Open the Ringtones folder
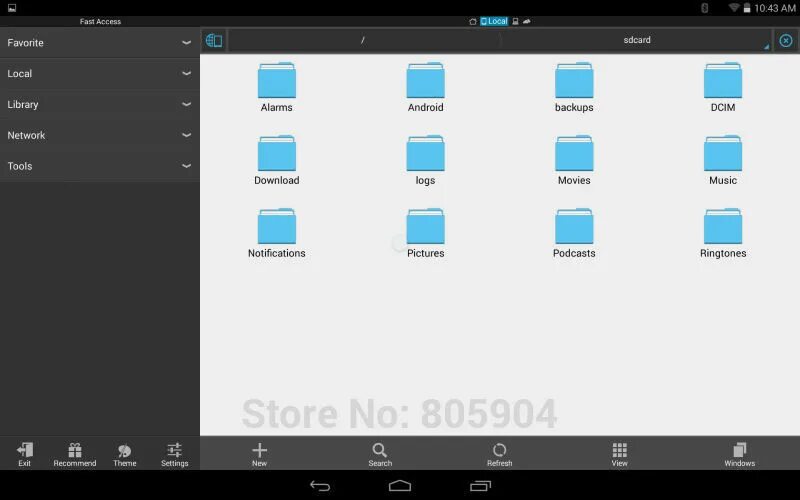Screen dimensions: 800x500 723,233
